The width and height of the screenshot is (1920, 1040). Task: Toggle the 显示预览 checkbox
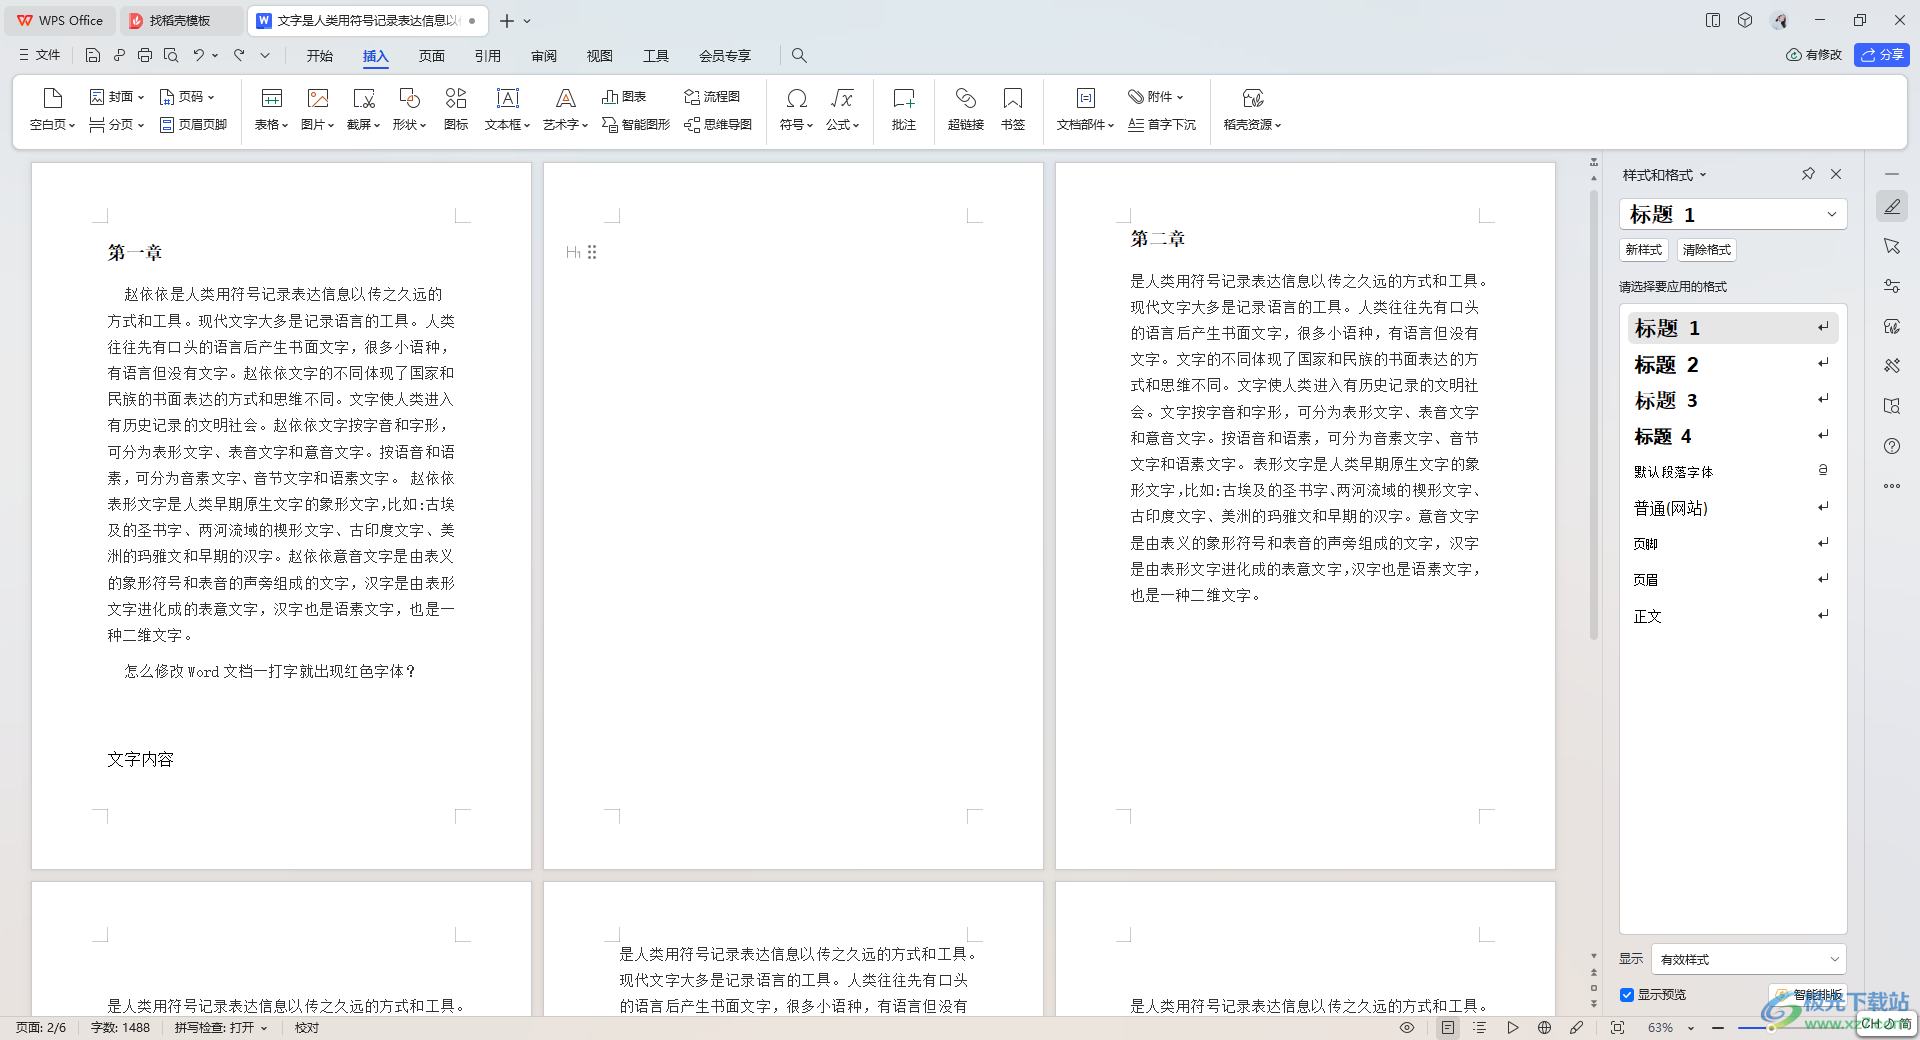tap(1627, 995)
